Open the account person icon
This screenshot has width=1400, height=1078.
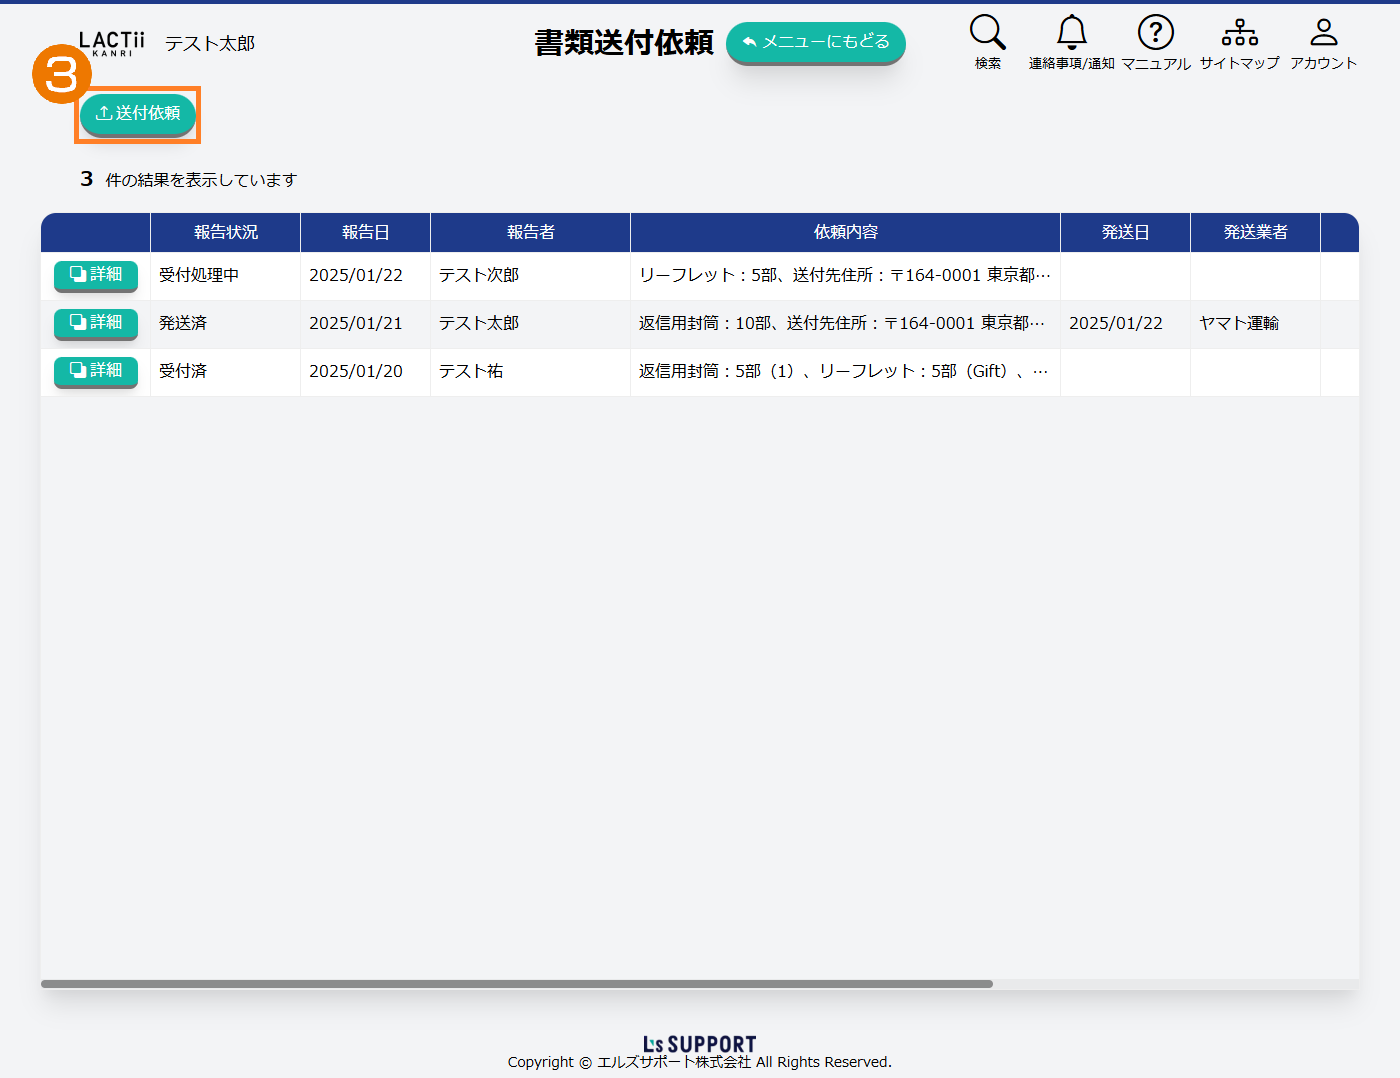(x=1323, y=34)
